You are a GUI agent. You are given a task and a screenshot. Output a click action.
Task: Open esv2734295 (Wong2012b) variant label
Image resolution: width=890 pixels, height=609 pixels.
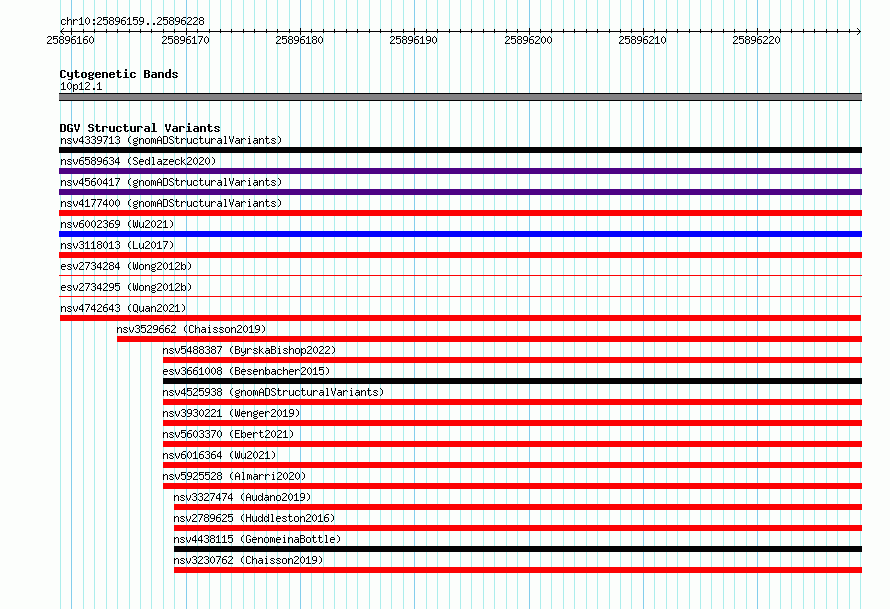(126, 287)
